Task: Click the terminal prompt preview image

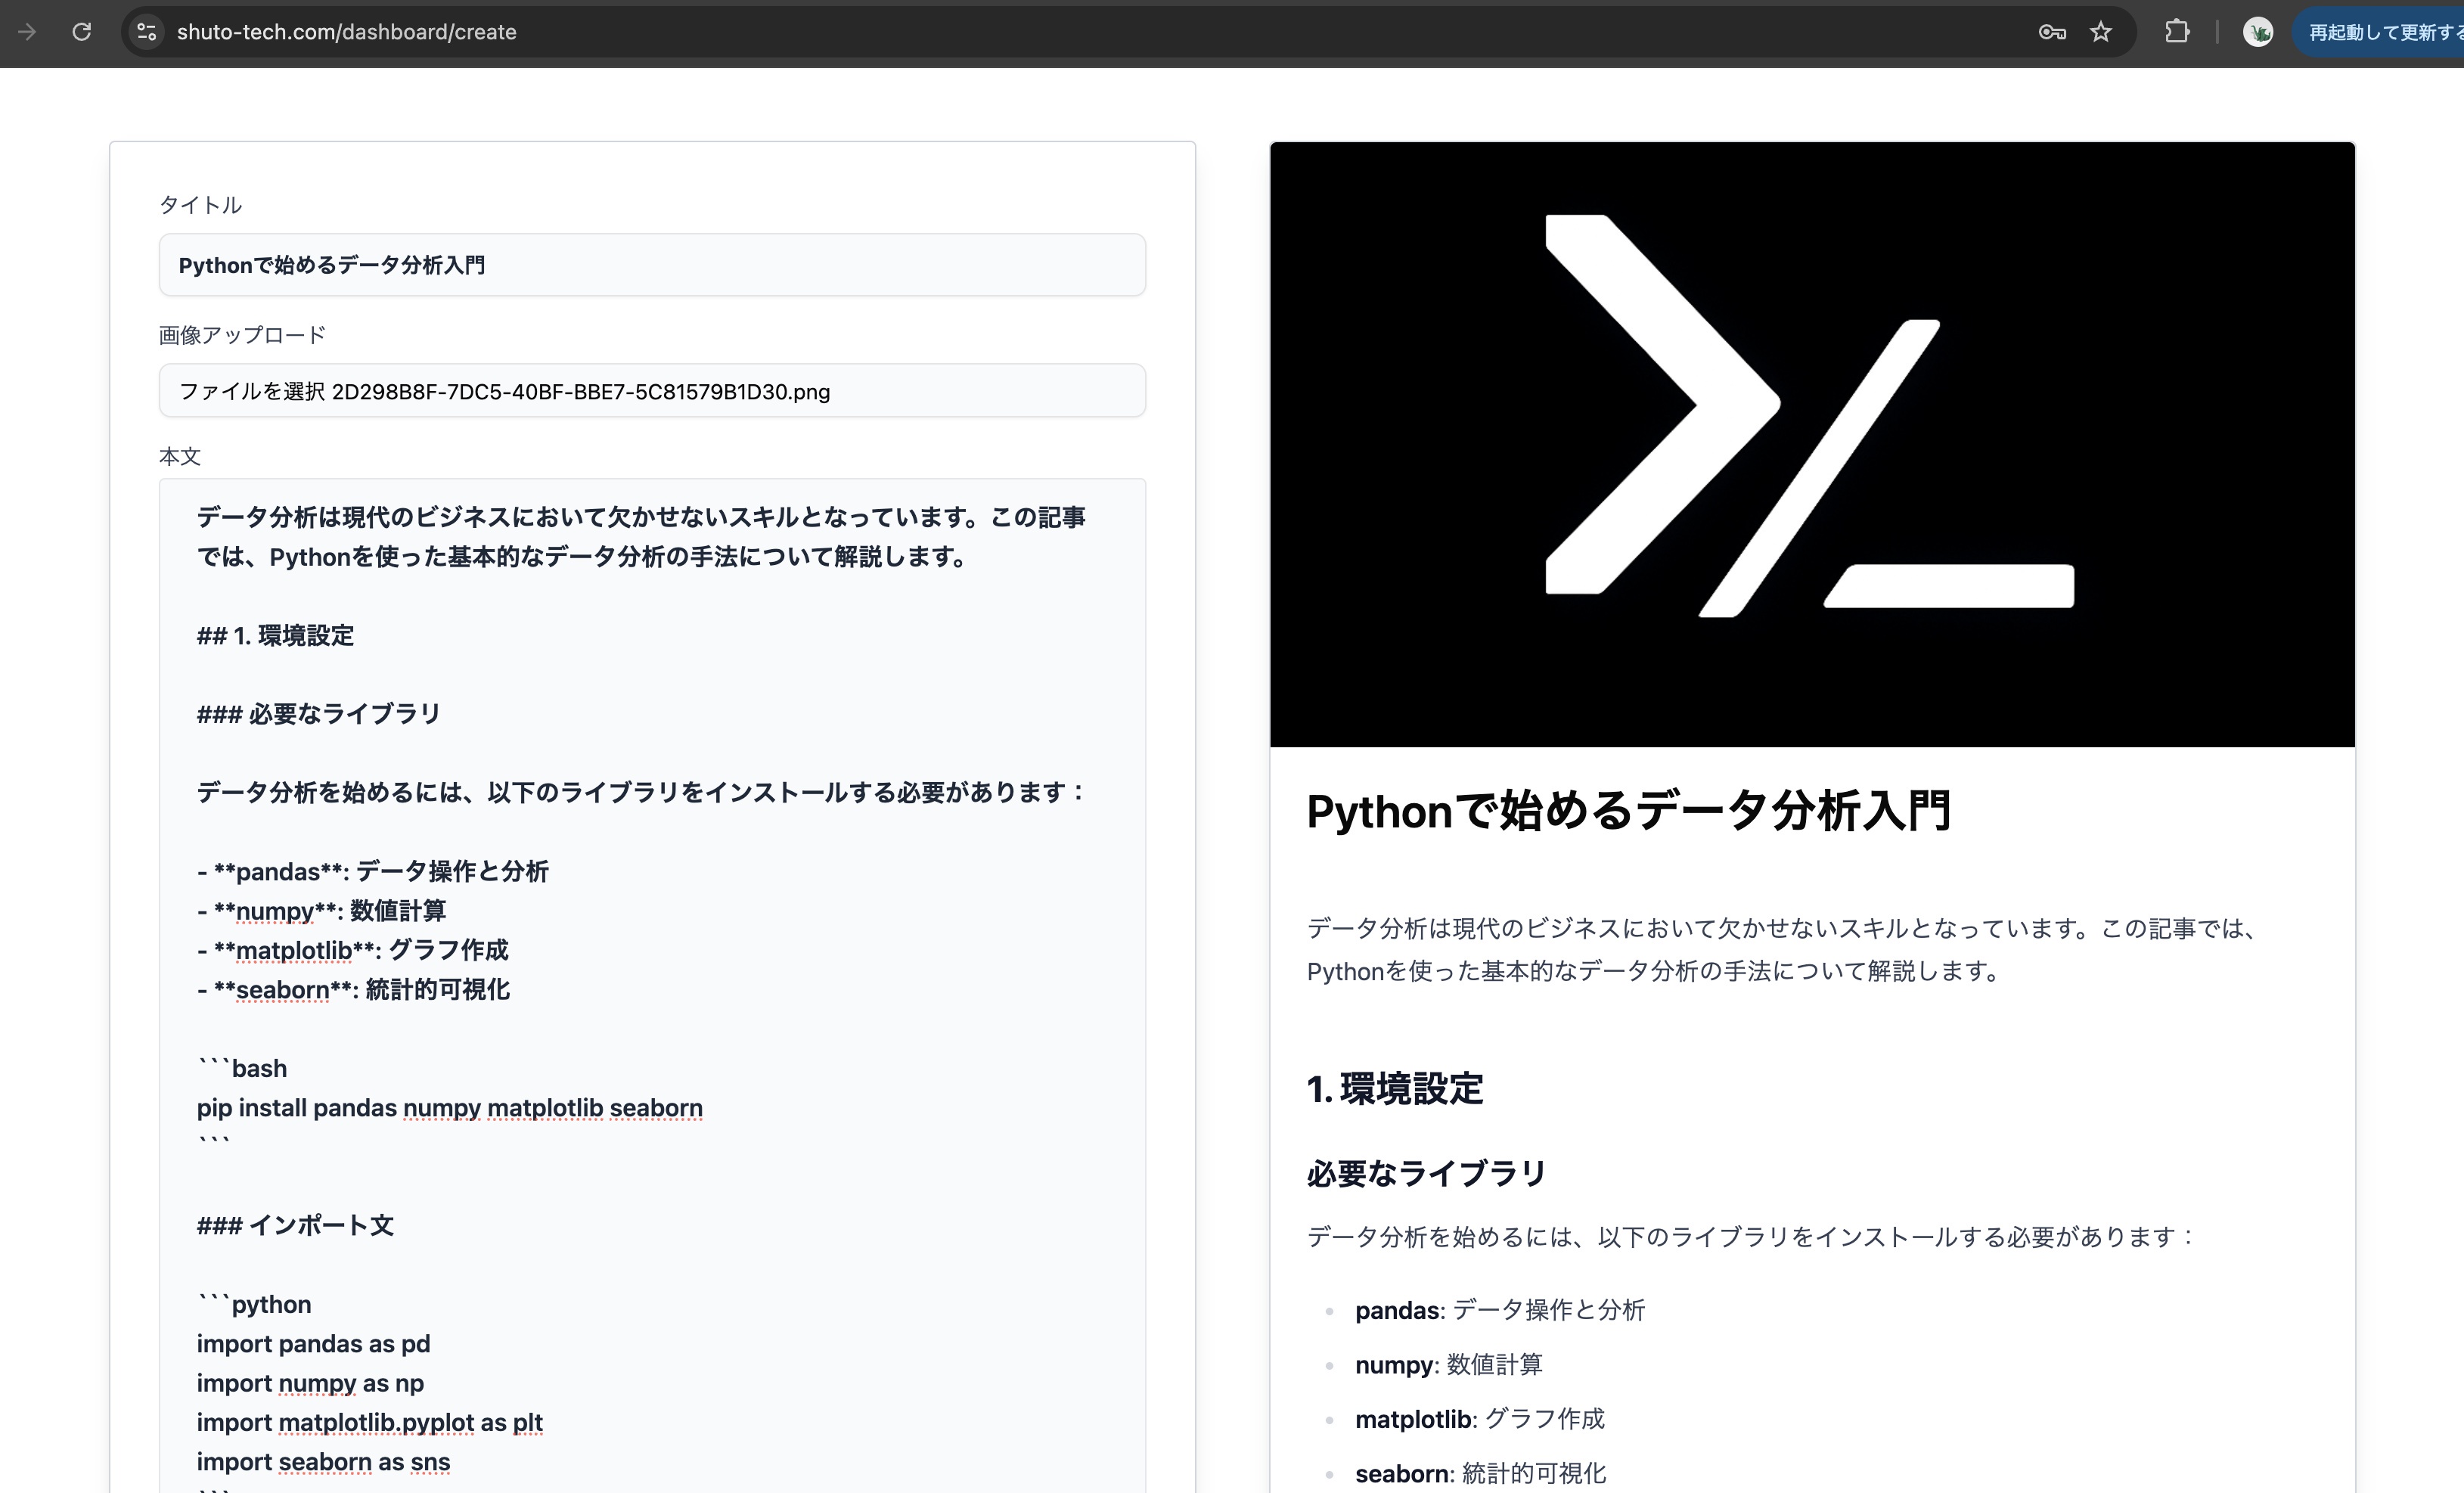Action: tap(1812, 444)
